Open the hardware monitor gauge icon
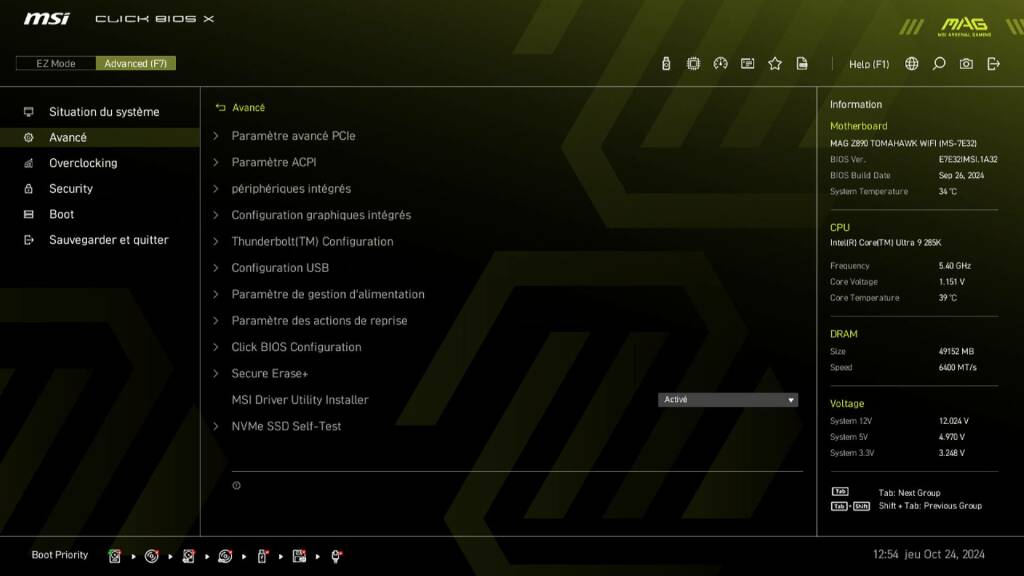 click(x=720, y=64)
